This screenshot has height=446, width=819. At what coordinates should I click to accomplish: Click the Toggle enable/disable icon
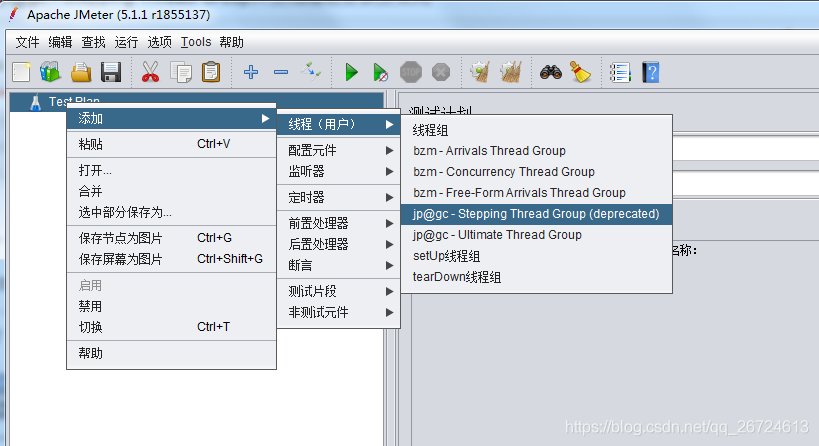pos(311,72)
